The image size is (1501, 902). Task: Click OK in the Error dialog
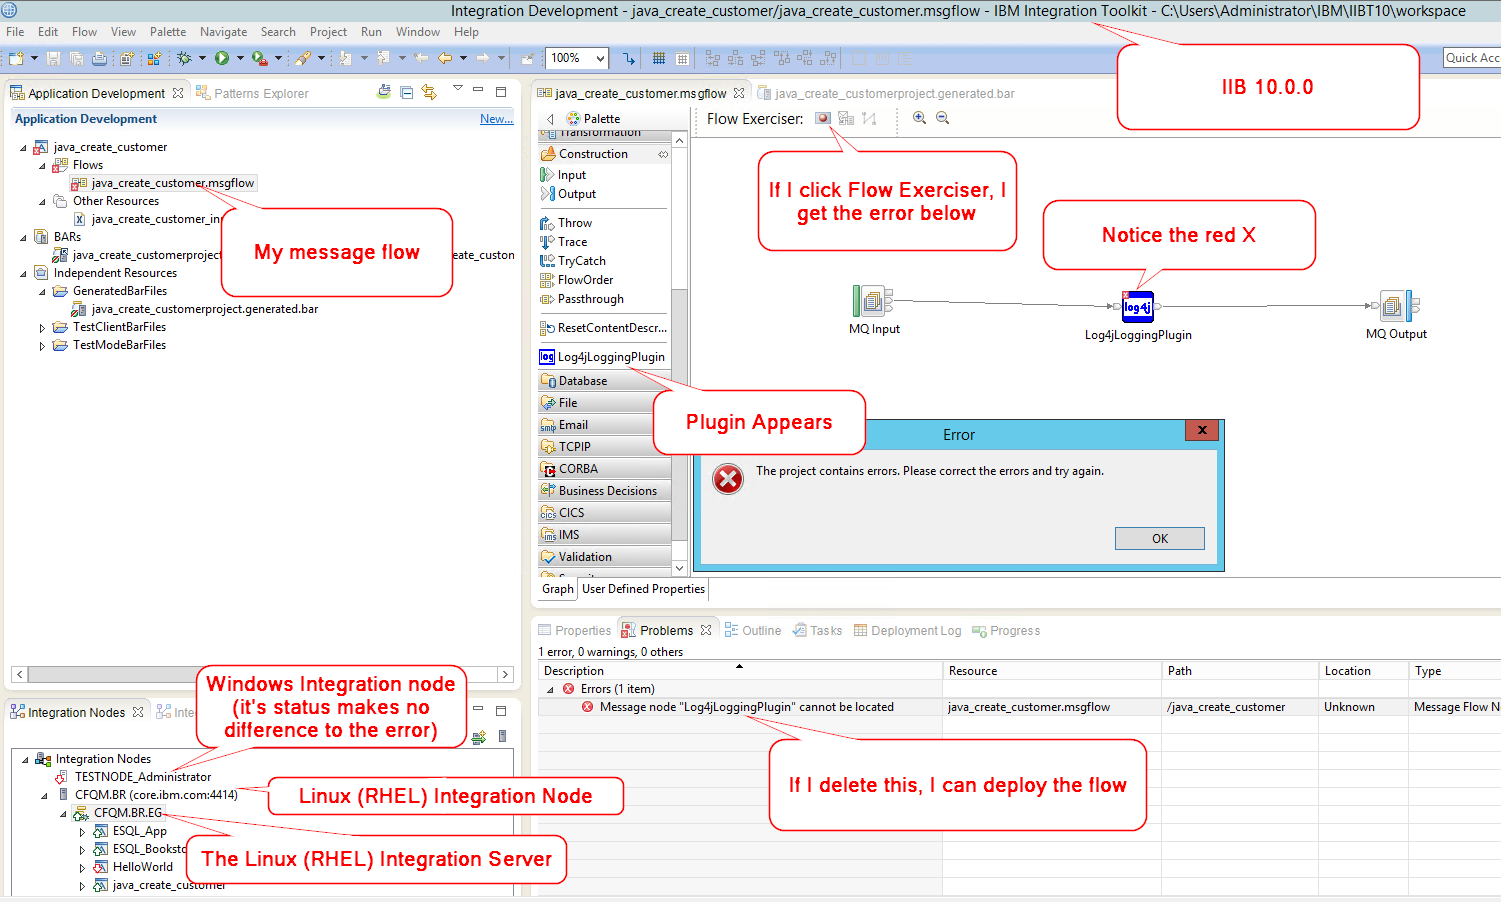(x=1159, y=538)
